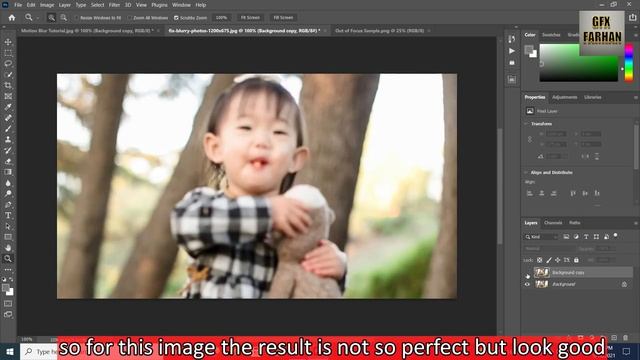Toggle the pixel layer filter

click(x=566, y=237)
